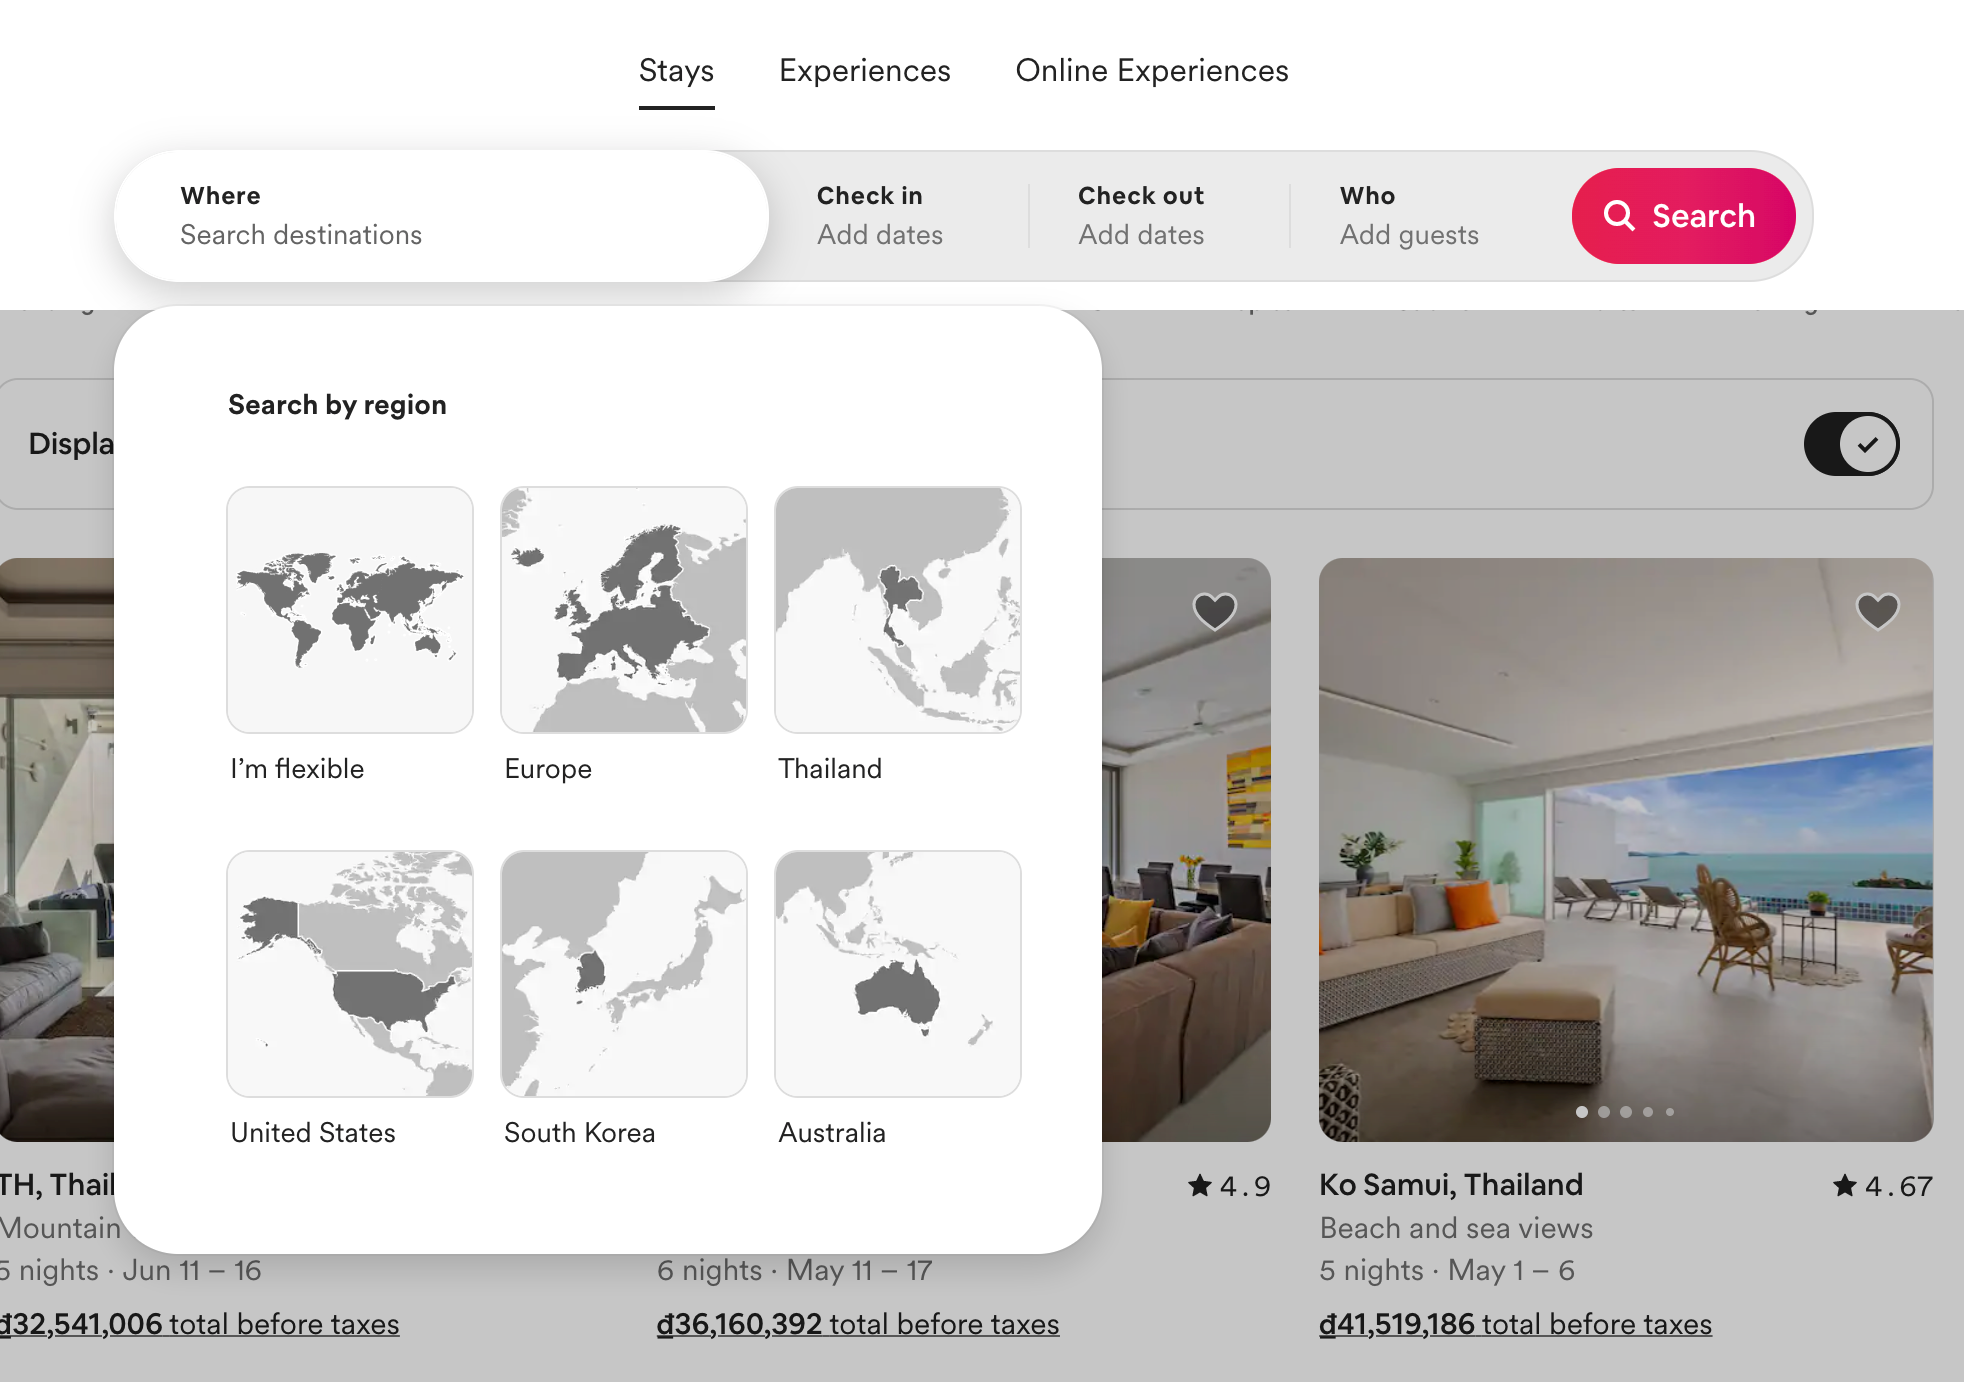The image size is (1964, 1382).
Task: Pick the Australia region map
Action: (x=898, y=974)
